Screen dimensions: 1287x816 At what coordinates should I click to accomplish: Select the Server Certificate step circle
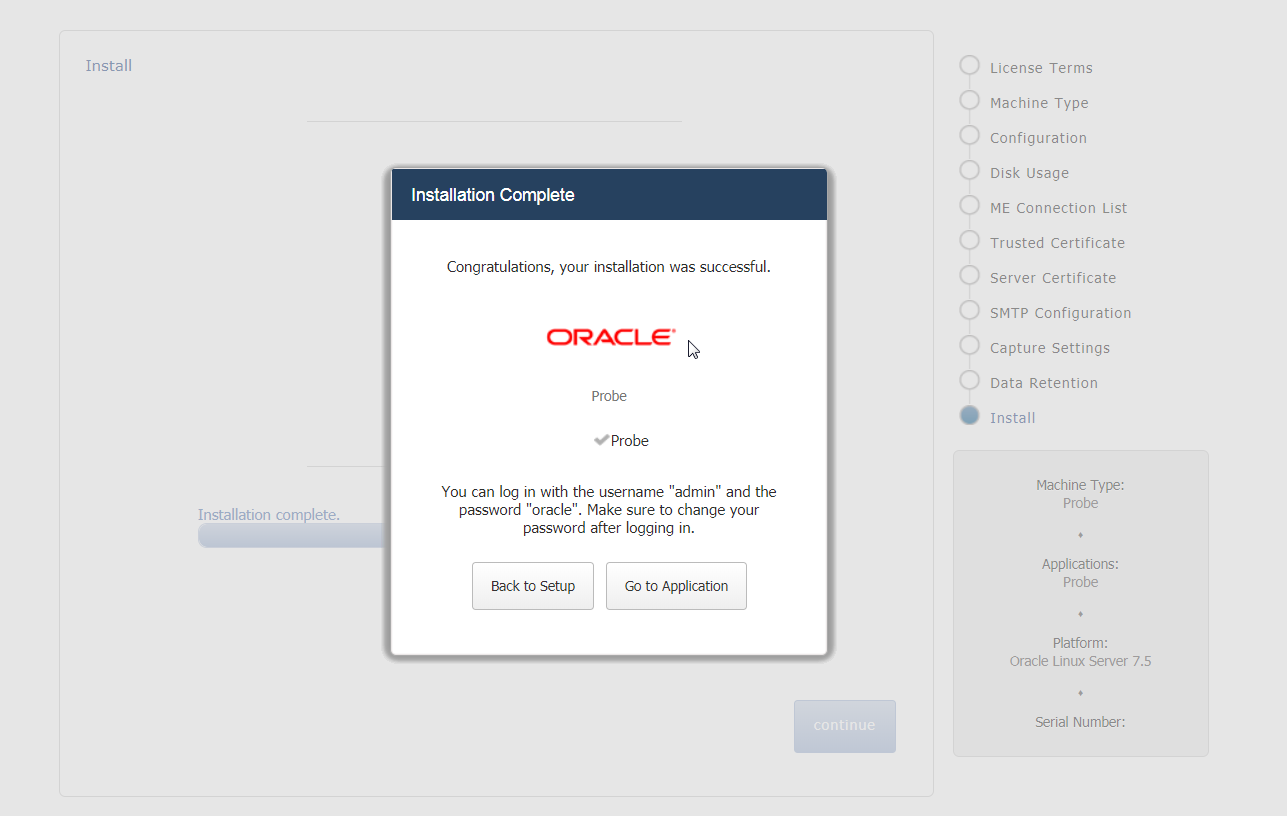pos(969,275)
